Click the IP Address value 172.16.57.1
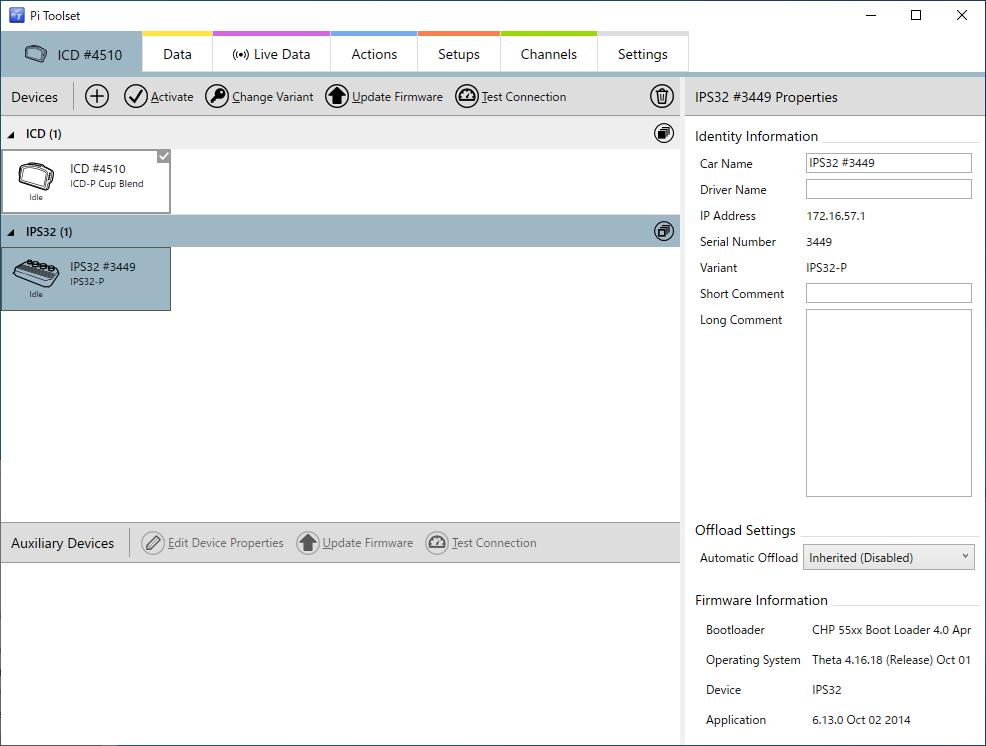 click(x=836, y=216)
